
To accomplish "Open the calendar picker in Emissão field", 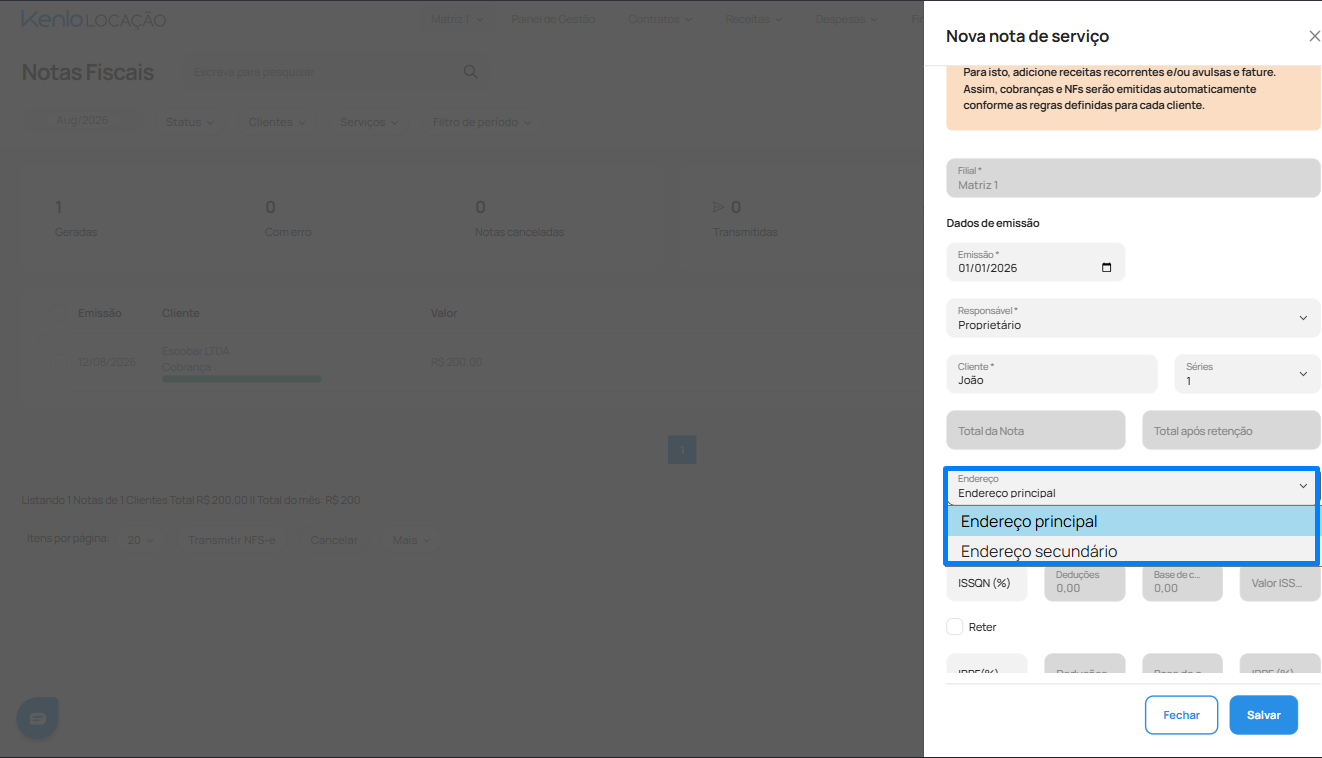I will (x=1106, y=268).
